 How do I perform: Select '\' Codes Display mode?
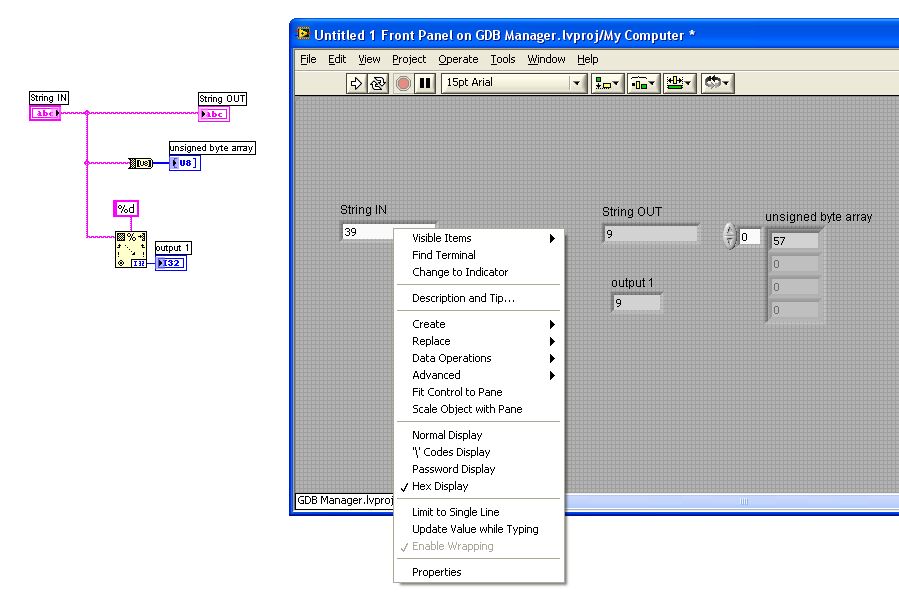click(x=479, y=452)
